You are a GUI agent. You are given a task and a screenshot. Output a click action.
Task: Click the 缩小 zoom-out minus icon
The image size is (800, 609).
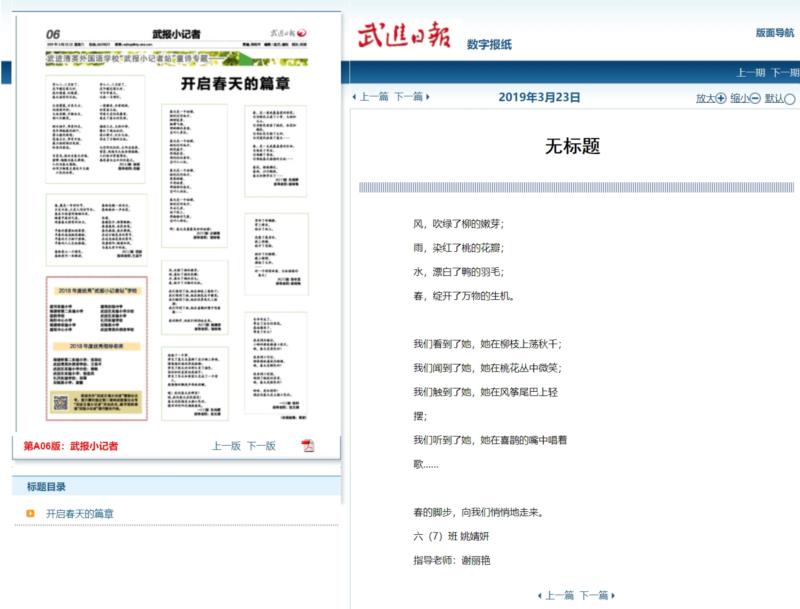pos(755,98)
